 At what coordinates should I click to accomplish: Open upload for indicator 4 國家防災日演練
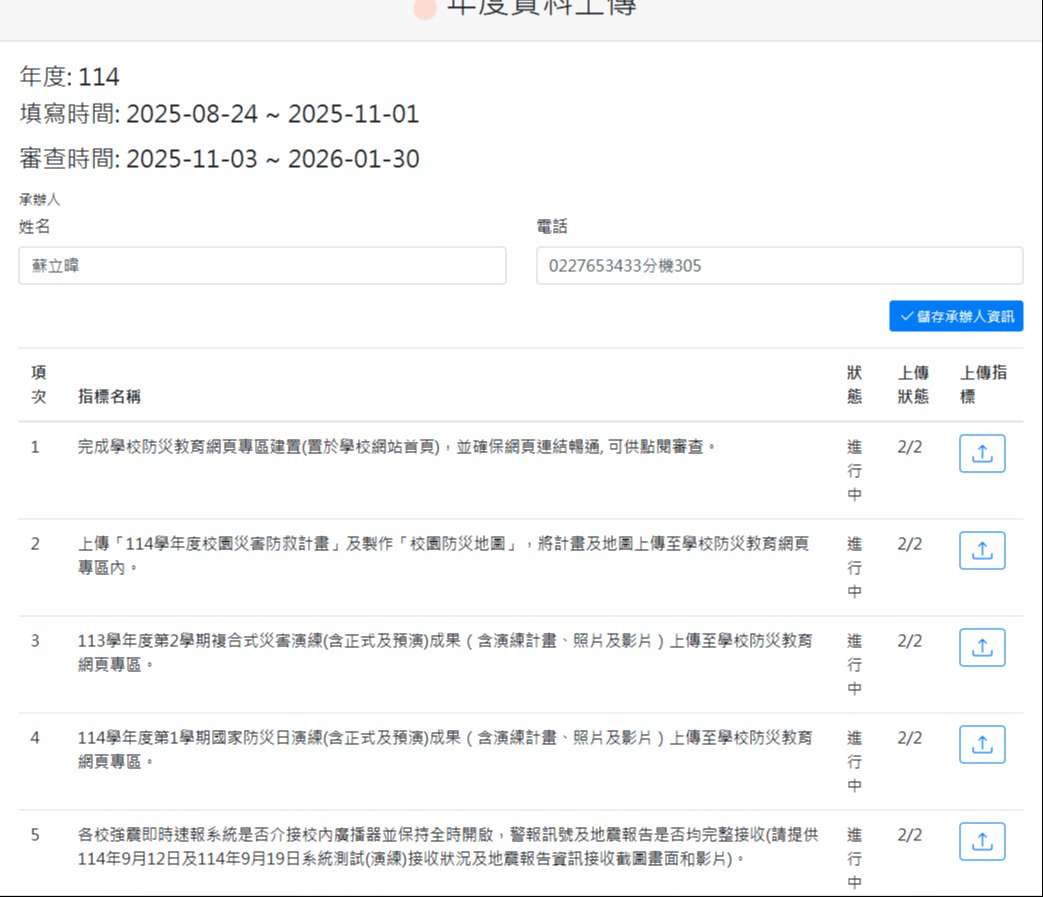pos(981,745)
